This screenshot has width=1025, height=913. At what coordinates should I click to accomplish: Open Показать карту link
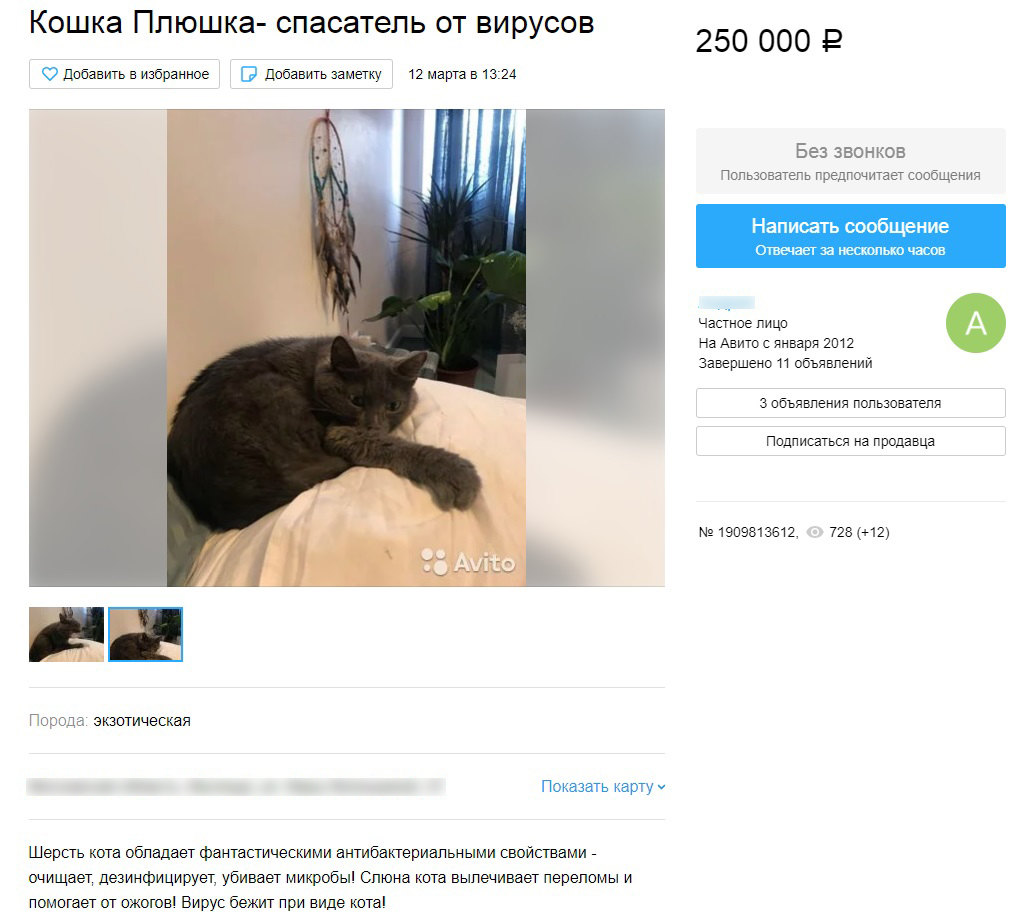coord(597,786)
